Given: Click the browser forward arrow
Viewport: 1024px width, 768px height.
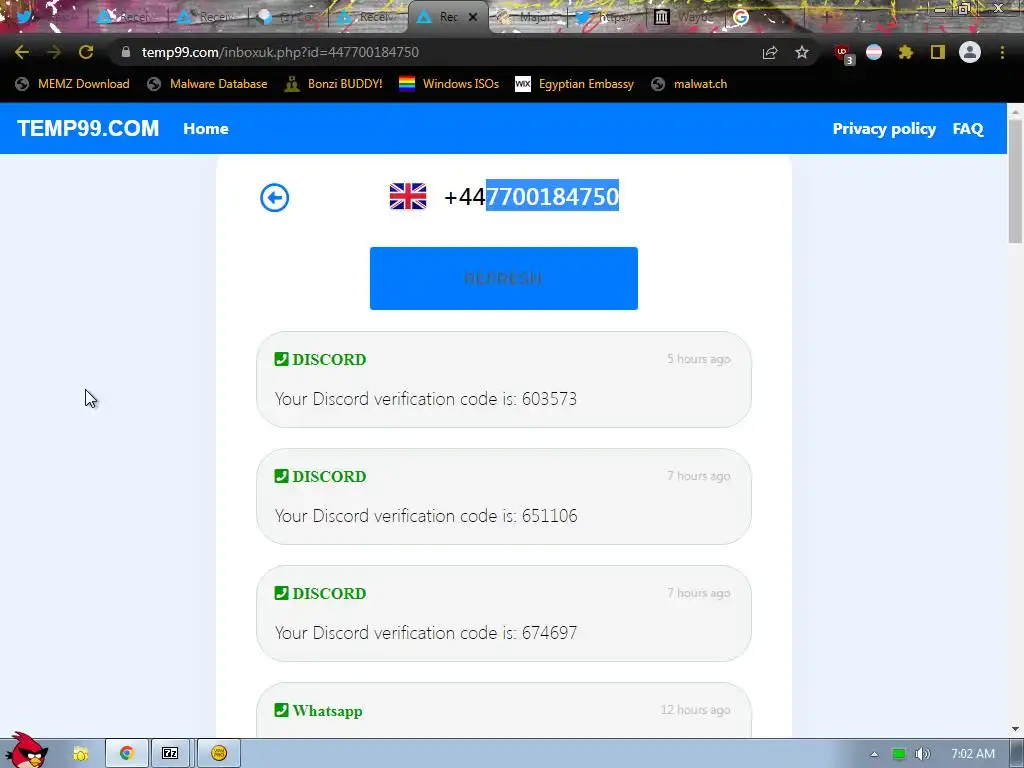Looking at the screenshot, I should (x=54, y=52).
